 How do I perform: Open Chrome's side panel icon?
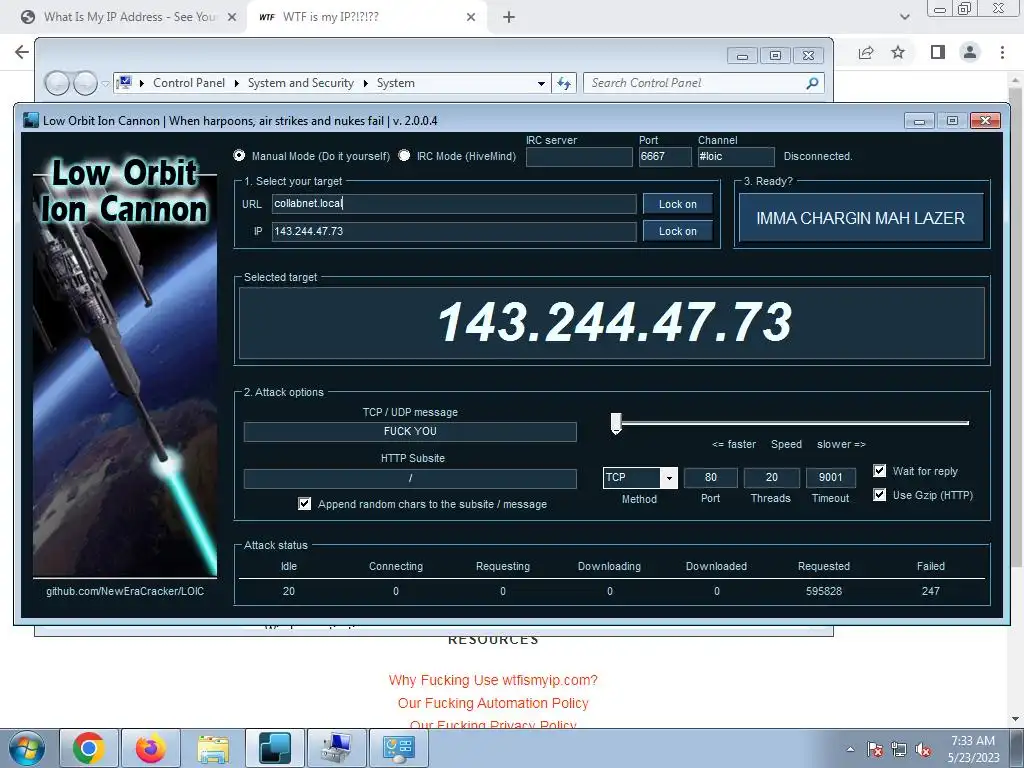click(x=938, y=52)
